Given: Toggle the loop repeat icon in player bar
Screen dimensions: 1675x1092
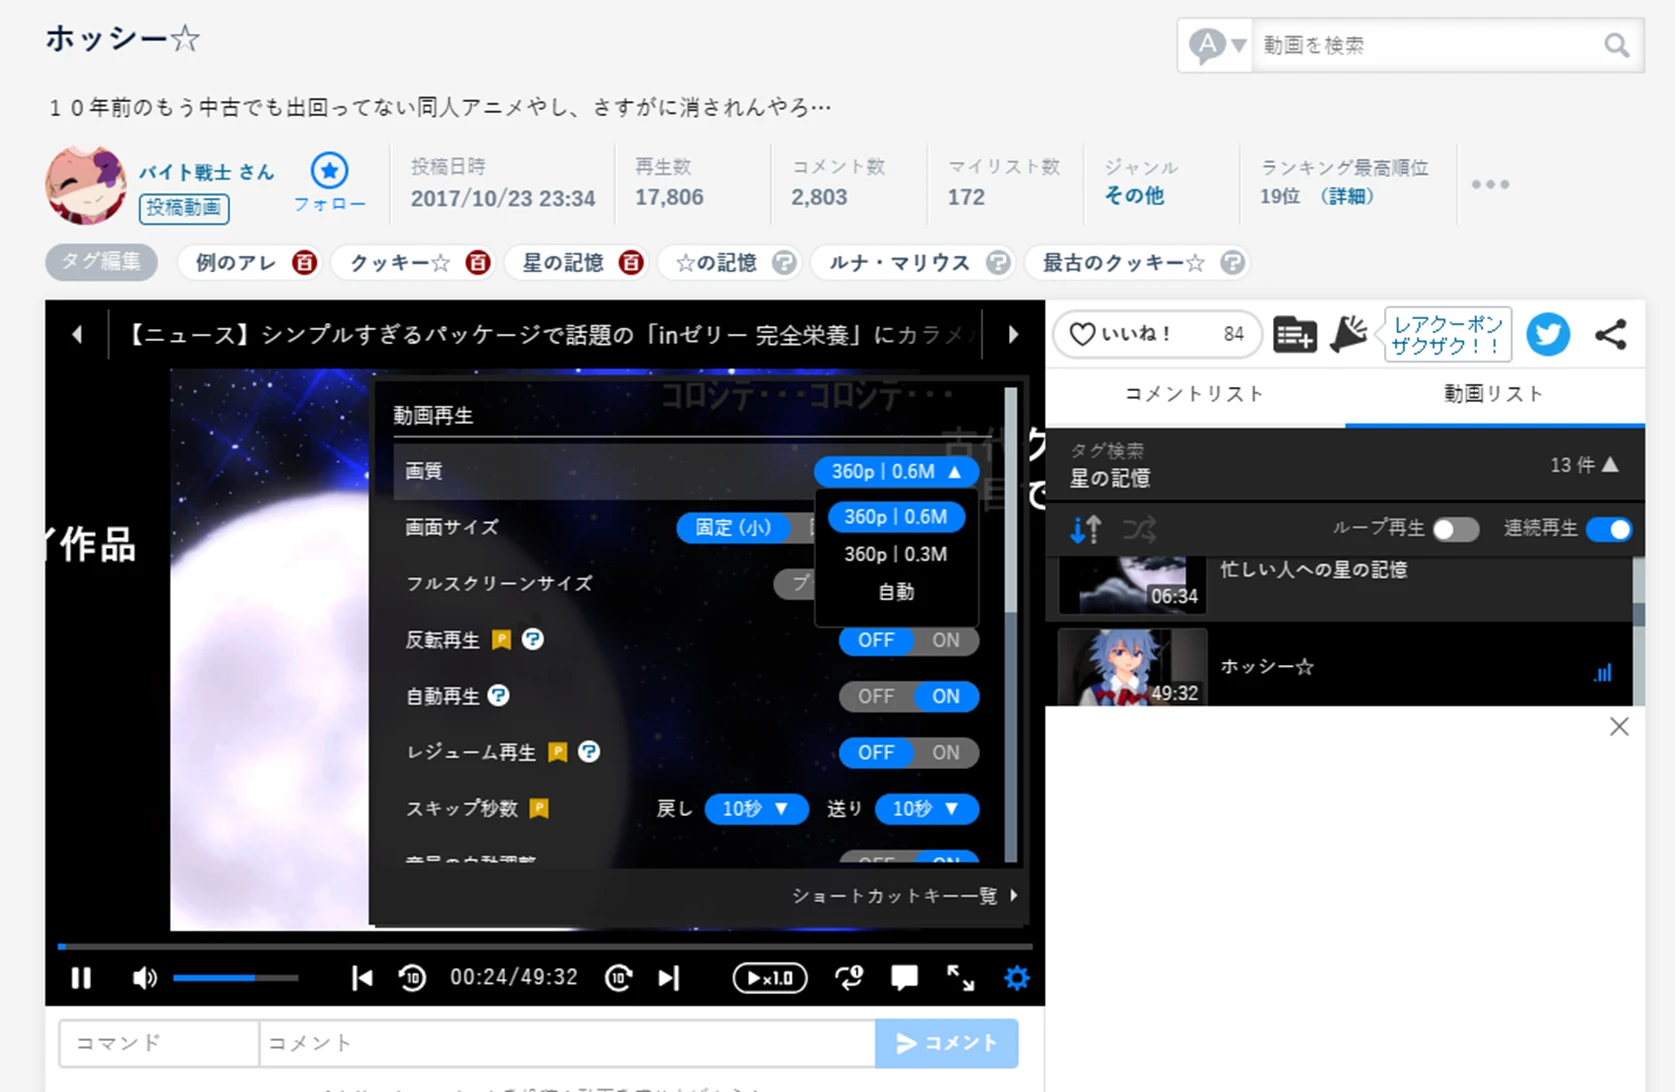Looking at the screenshot, I should coord(849,977).
